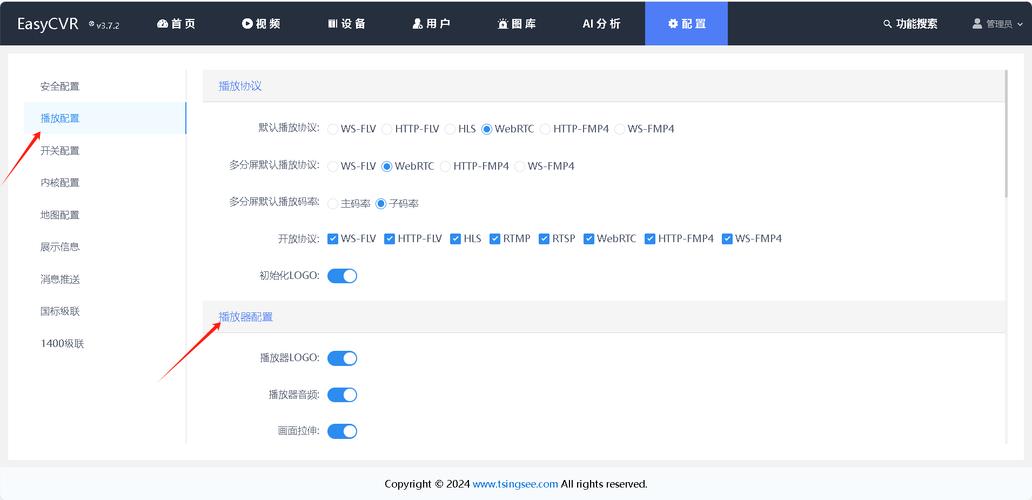
Task: Uncheck HLS in 开放协议
Action: [455, 239]
